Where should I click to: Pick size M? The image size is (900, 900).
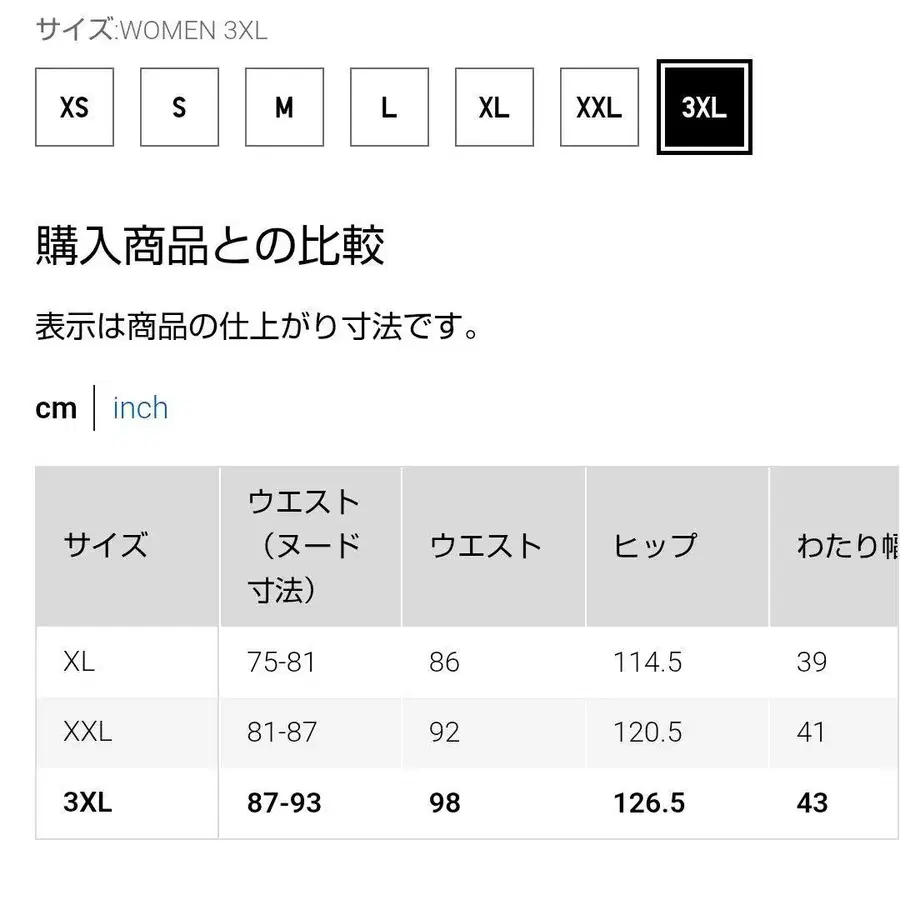[x=284, y=107]
